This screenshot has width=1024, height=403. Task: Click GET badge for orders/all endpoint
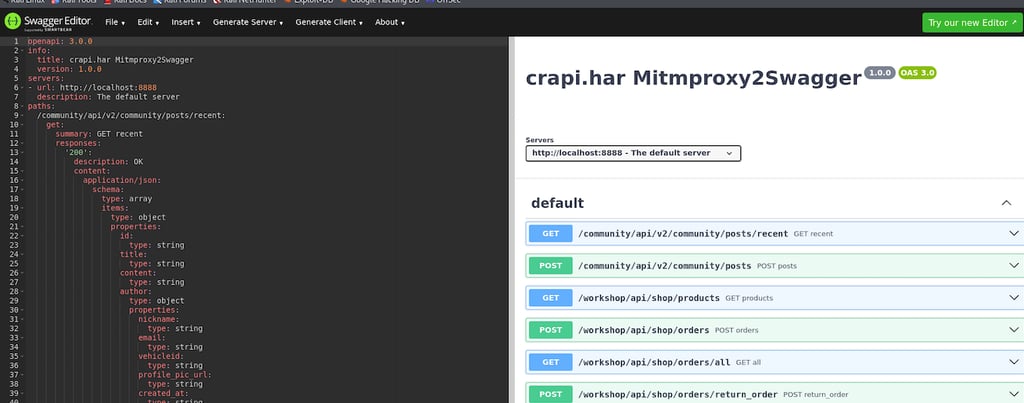[x=551, y=362]
